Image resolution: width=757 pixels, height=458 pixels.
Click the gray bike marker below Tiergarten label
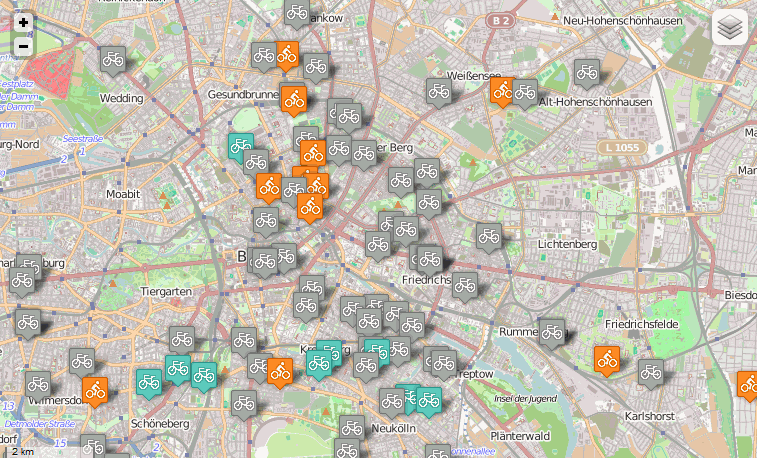pos(181,339)
